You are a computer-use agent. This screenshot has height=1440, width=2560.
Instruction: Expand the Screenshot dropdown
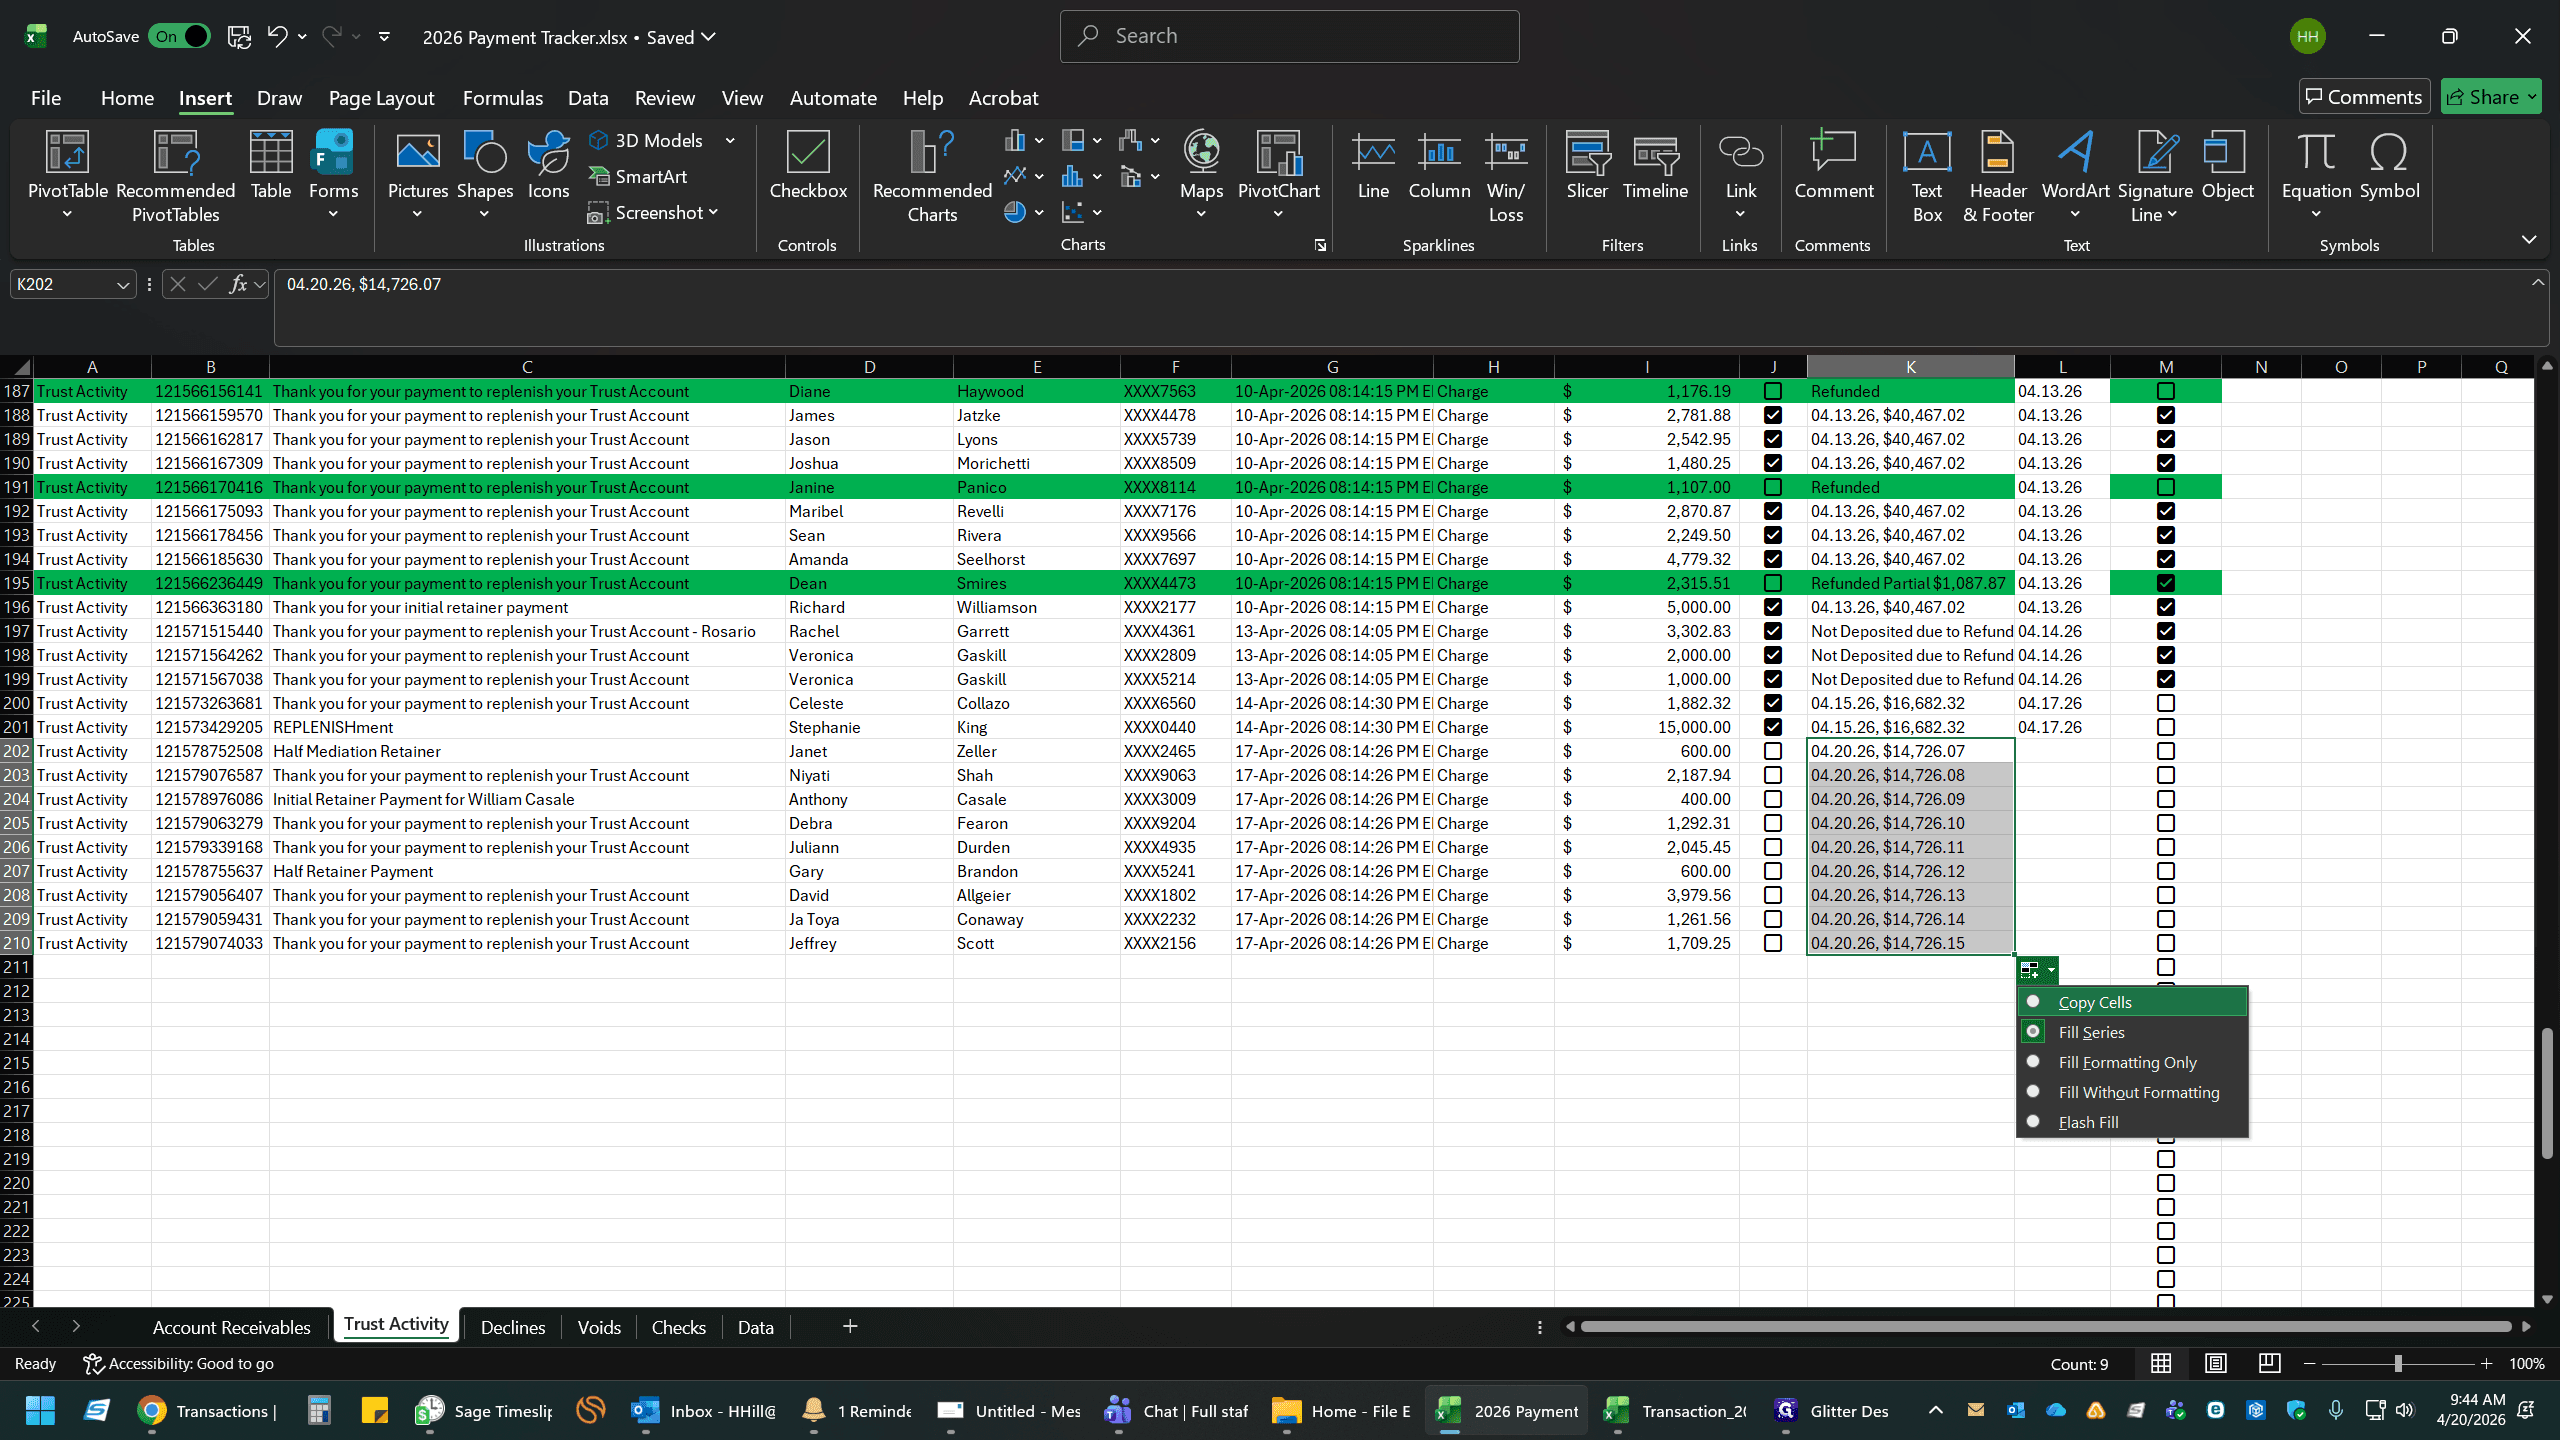(x=713, y=213)
